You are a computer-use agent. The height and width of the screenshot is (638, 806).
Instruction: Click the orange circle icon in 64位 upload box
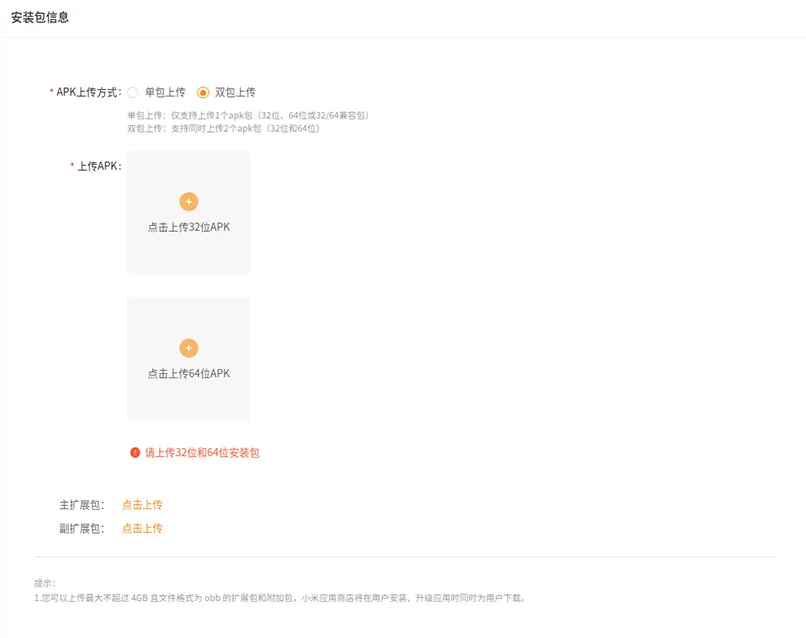coord(188,348)
